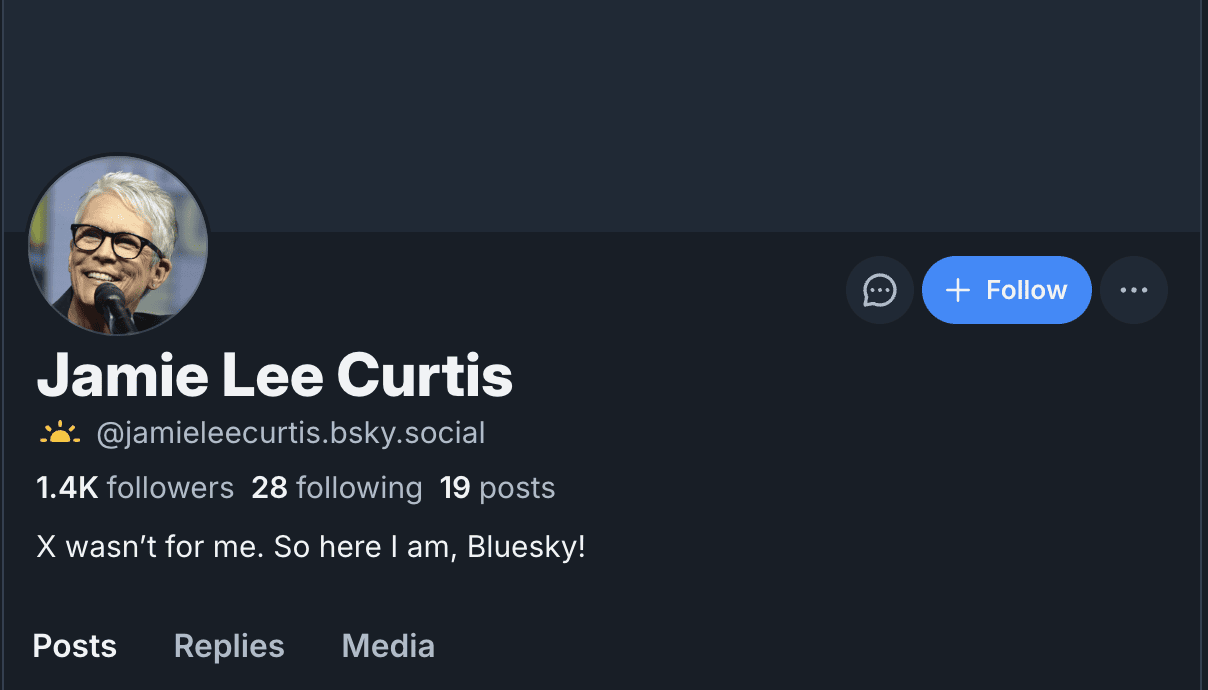
Task: View the 1.4K followers list
Action: 135,488
